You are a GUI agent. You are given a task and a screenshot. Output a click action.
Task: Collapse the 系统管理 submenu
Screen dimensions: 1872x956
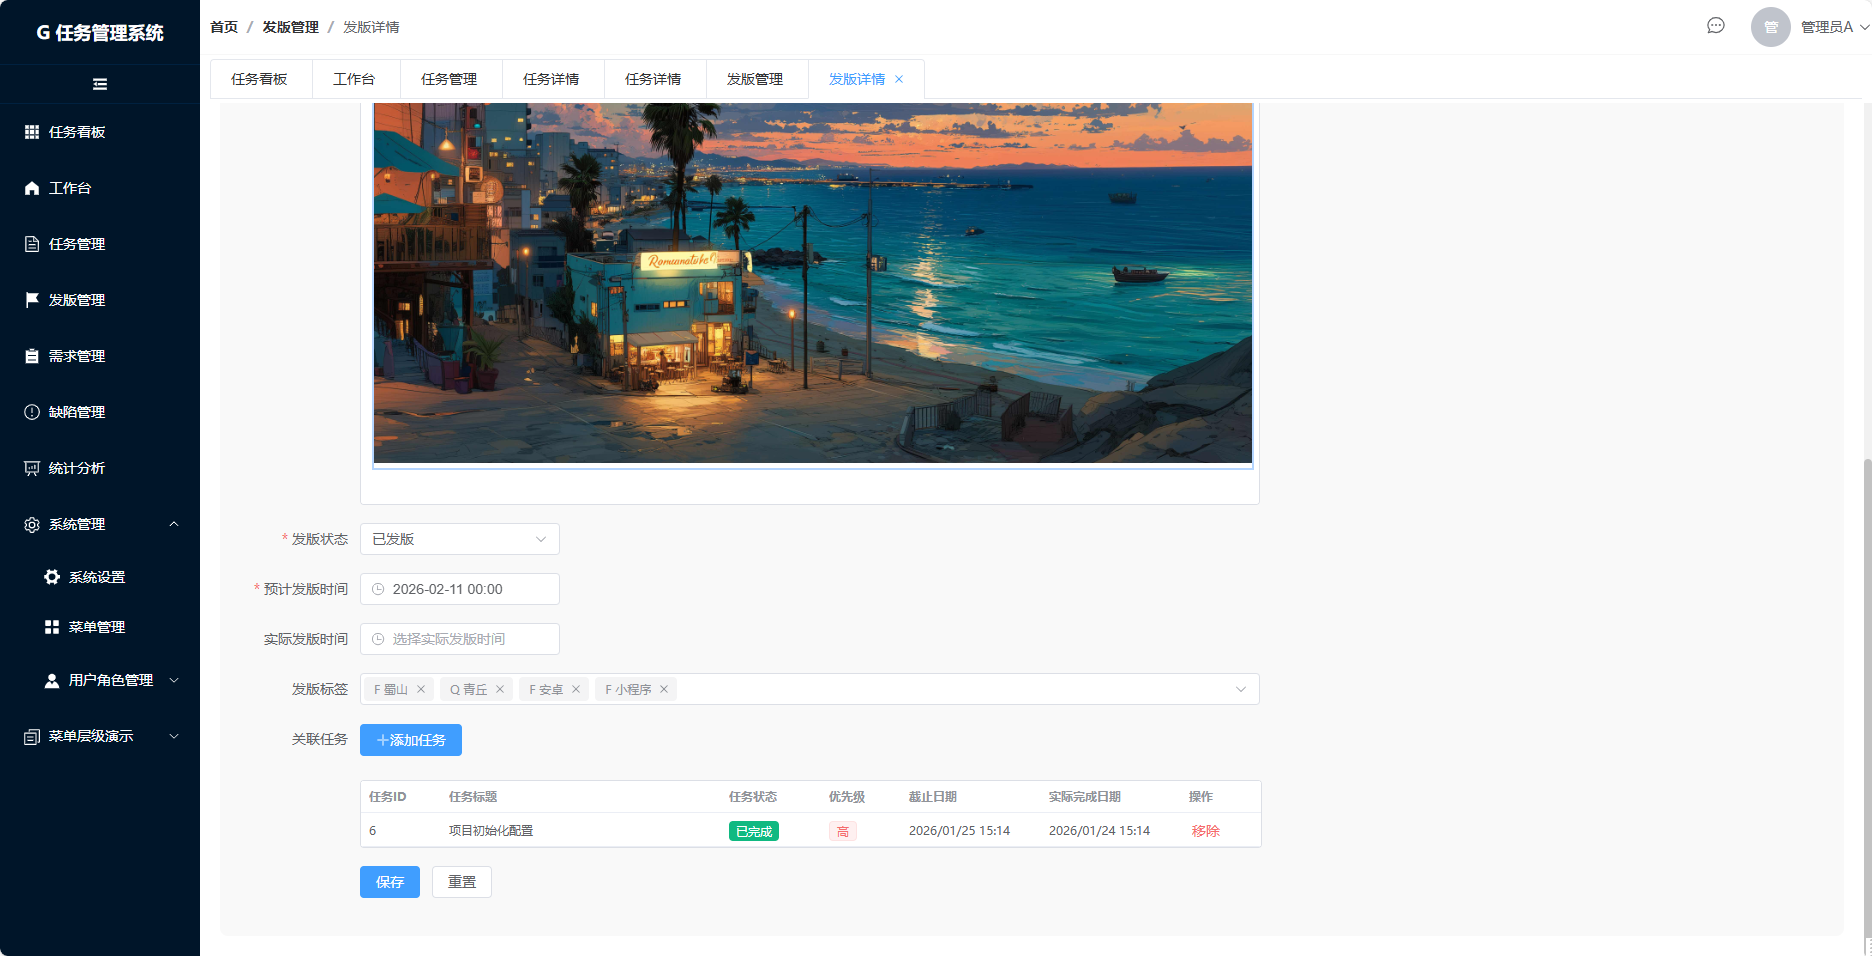pyautogui.click(x=174, y=524)
